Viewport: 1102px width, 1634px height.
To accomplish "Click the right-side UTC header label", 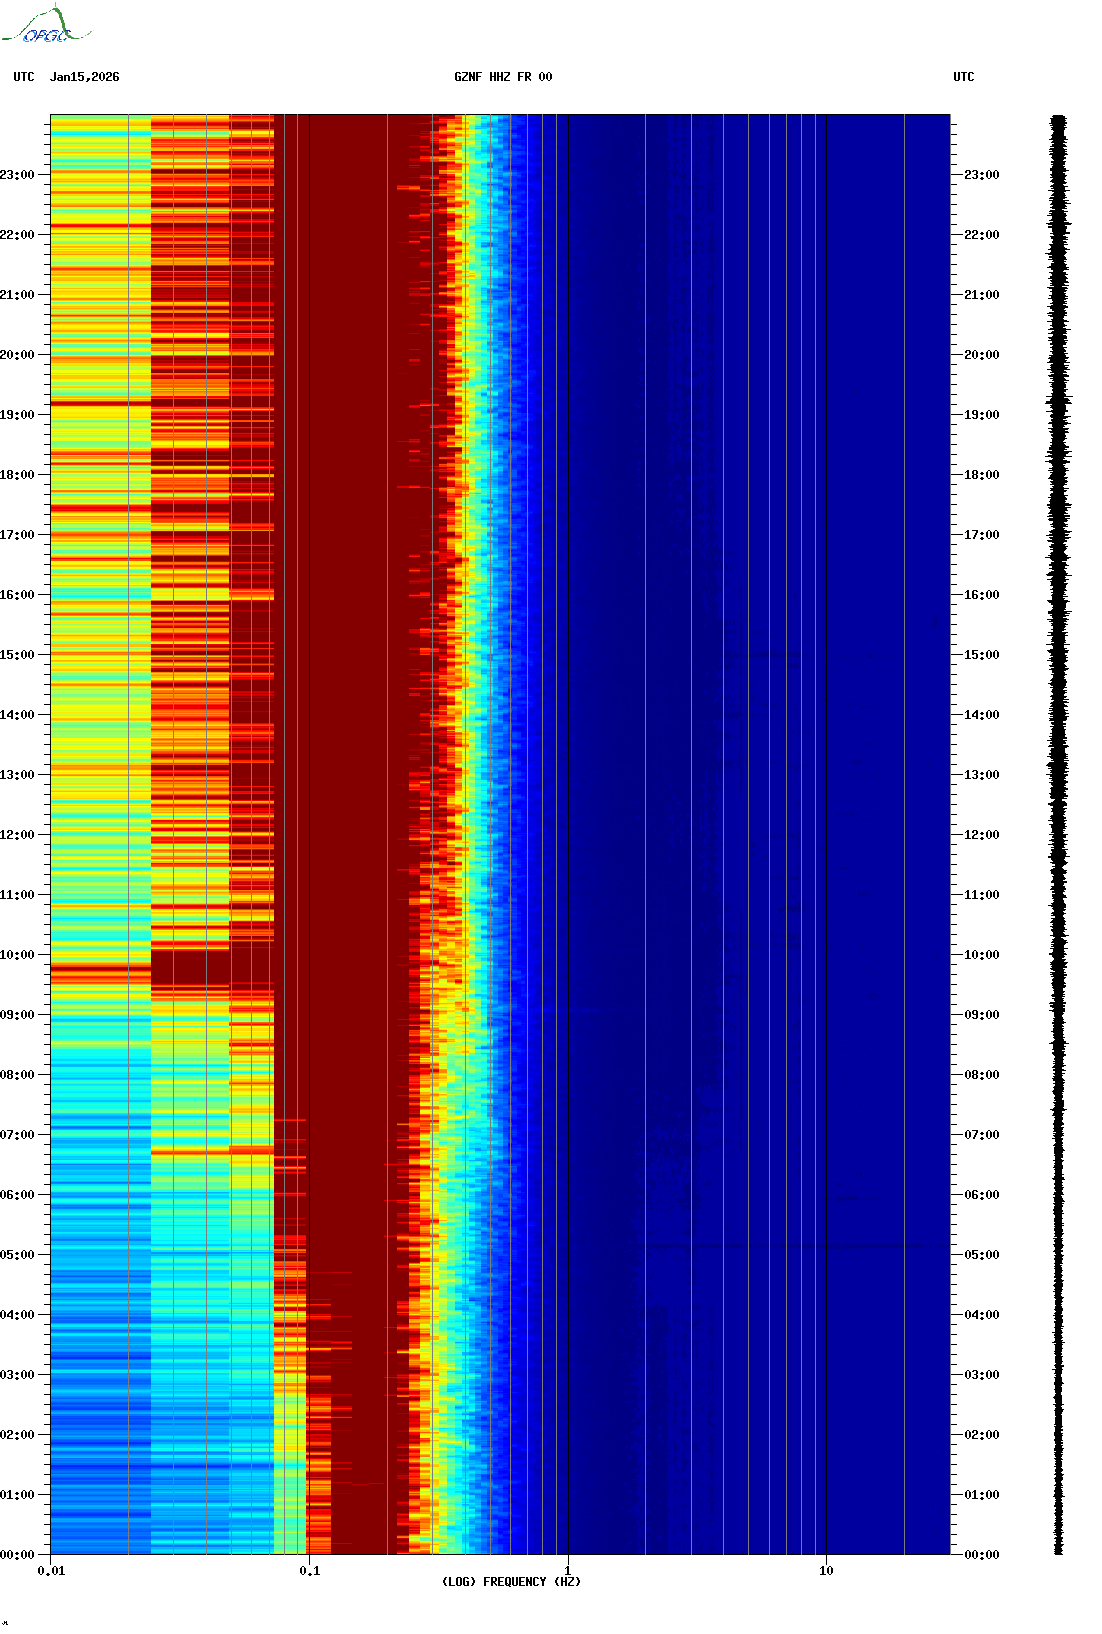I will pos(964,77).
